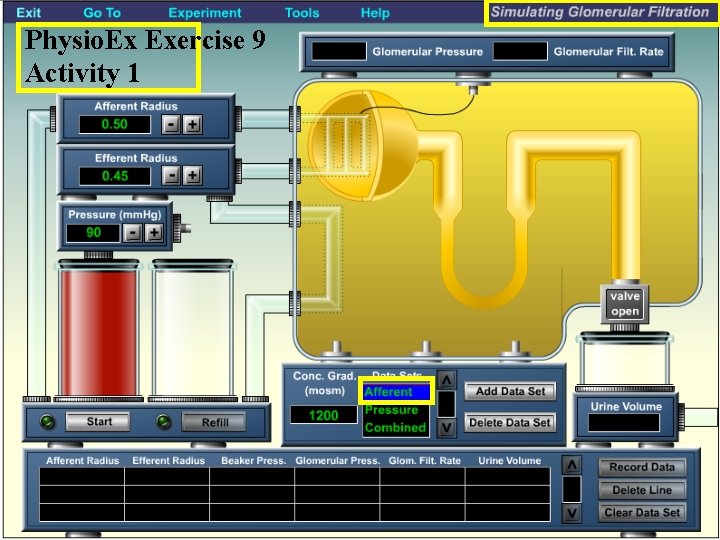Start the filtration experiment
The width and height of the screenshot is (720, 540).
[98, 422]
